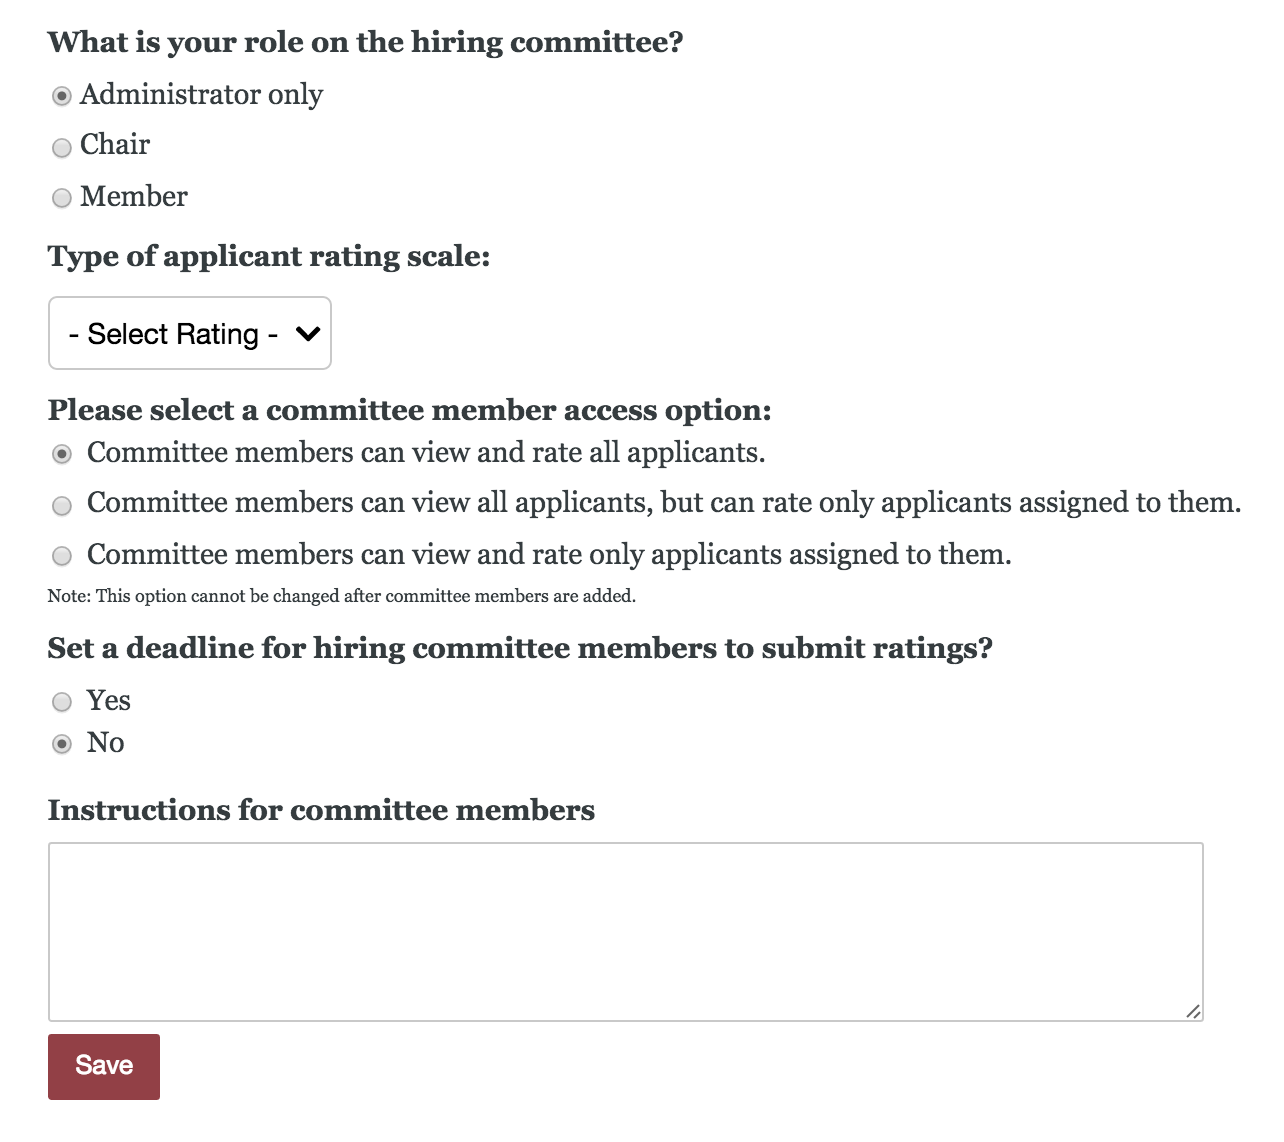This screenshot has height=1142, width=1284.
Task: Choose the Chair role option
Action: [x=62, y=147]
